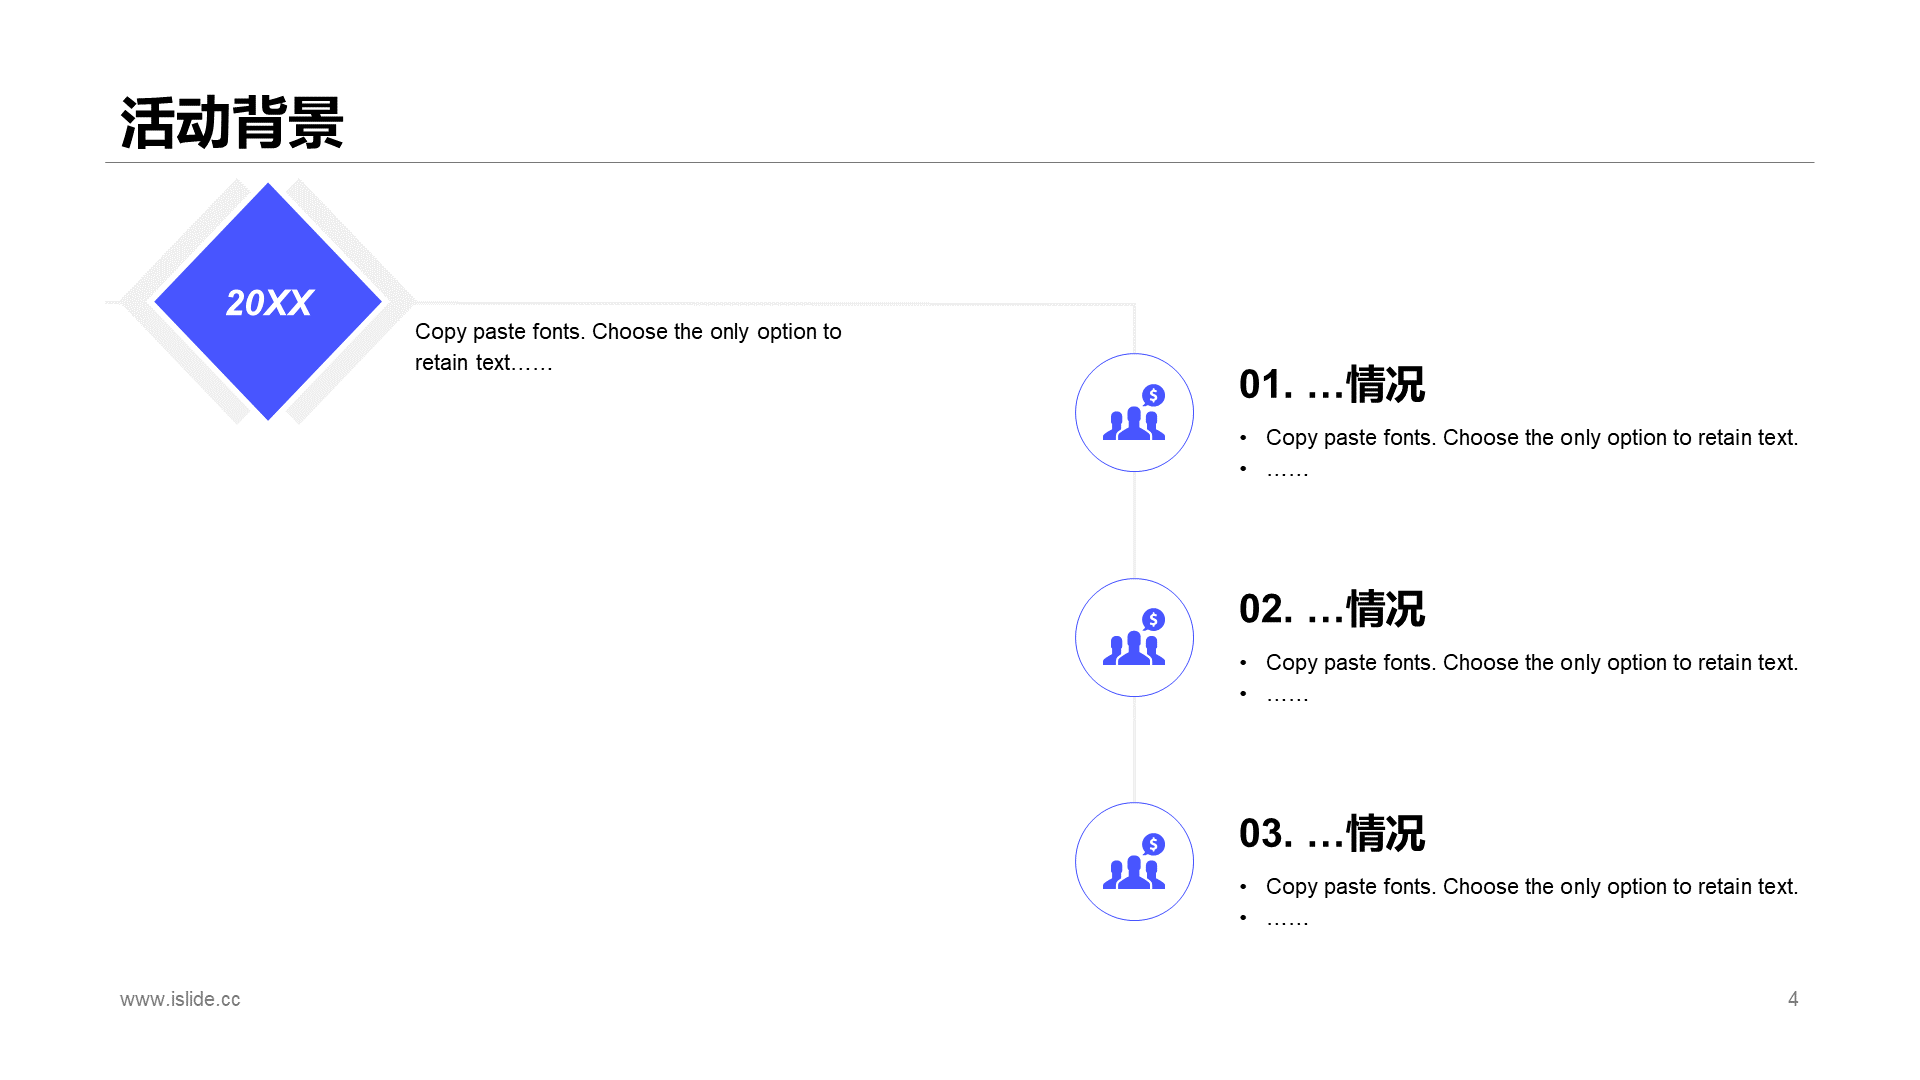
Task: Click the 20XX text inside the diamond
Action: pyautogui.click(x=269, y=303)
